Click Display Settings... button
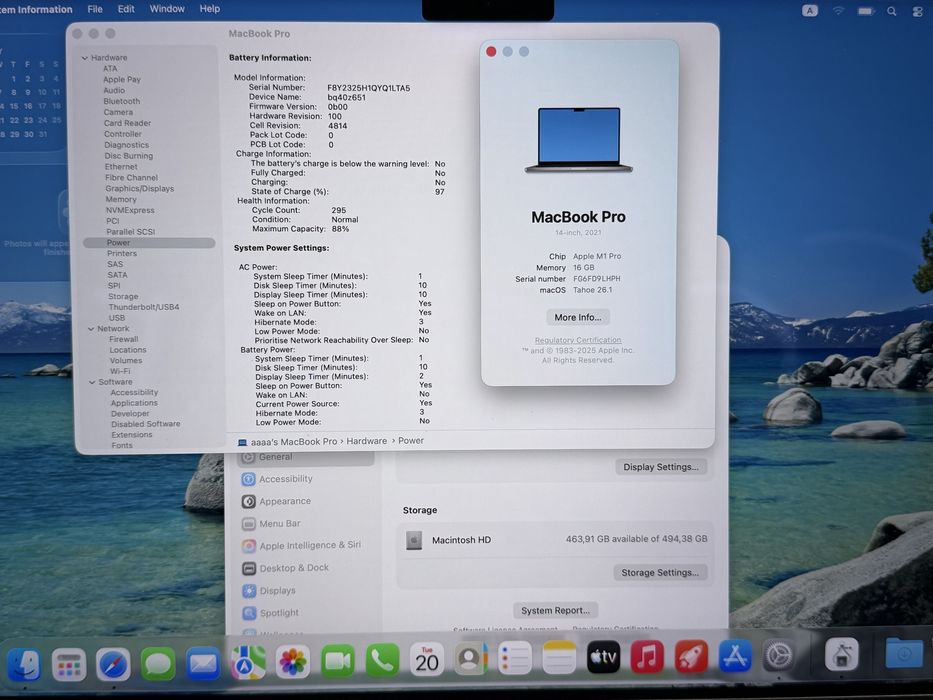The image size is (933, 700). (x=660, y=467)
